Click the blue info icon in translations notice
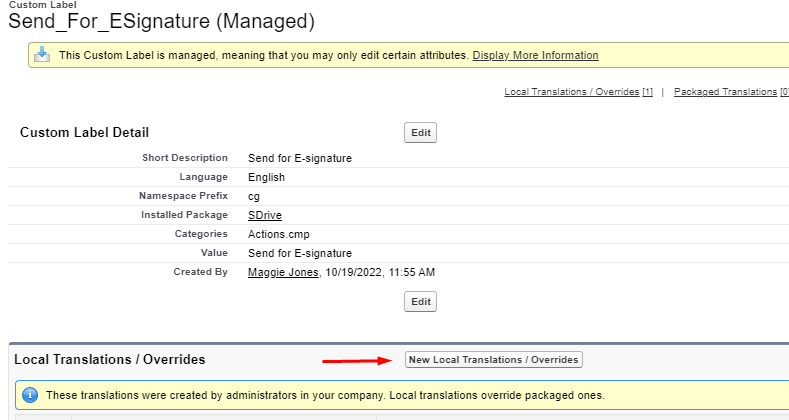The image size is (789, 420). [x=30, y=395]
